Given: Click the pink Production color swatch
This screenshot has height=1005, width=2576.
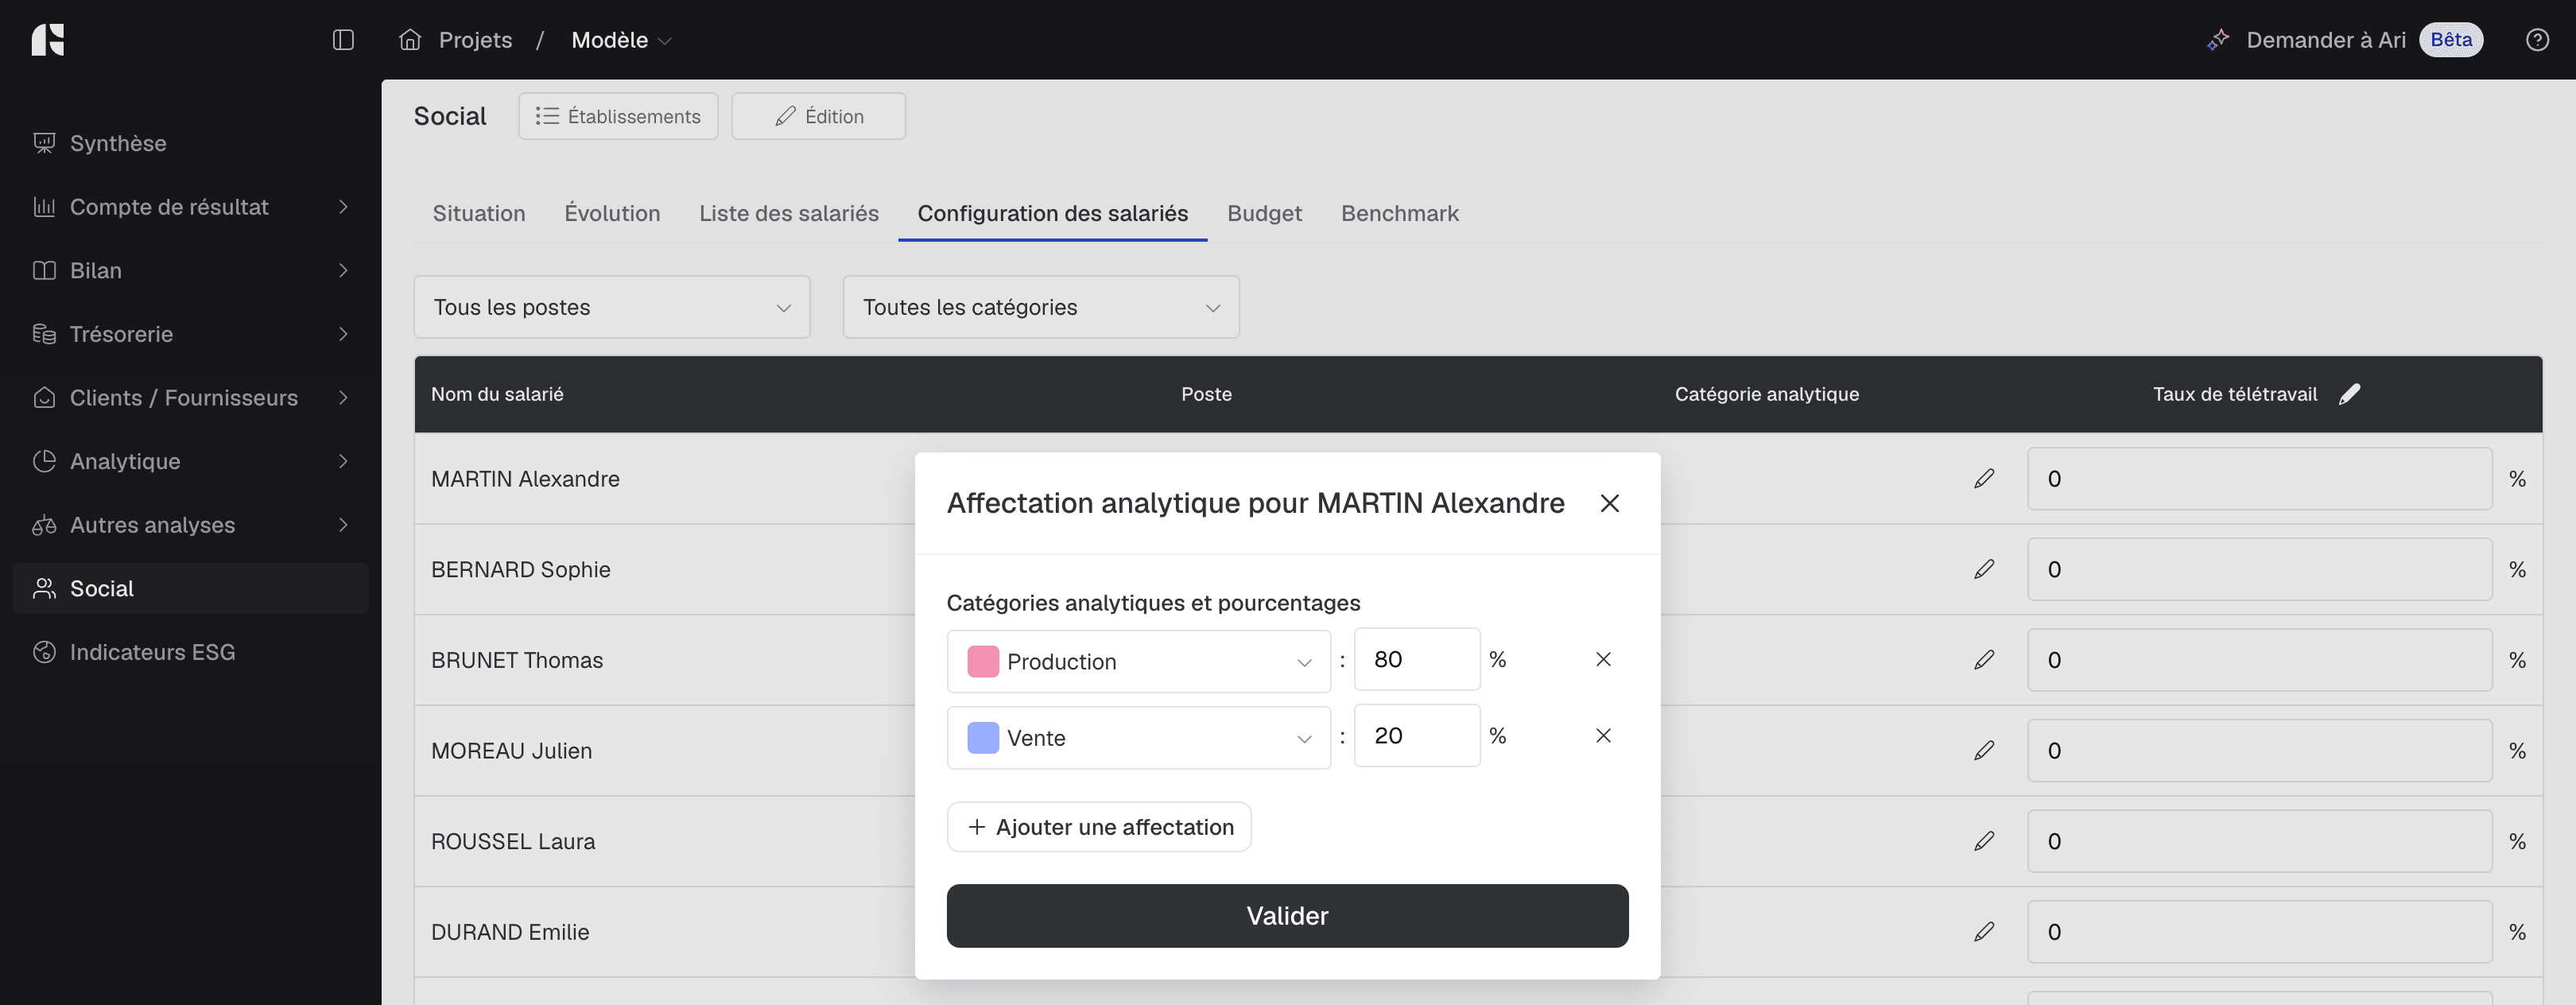Looking at the screenshot, I should [983, 661].
